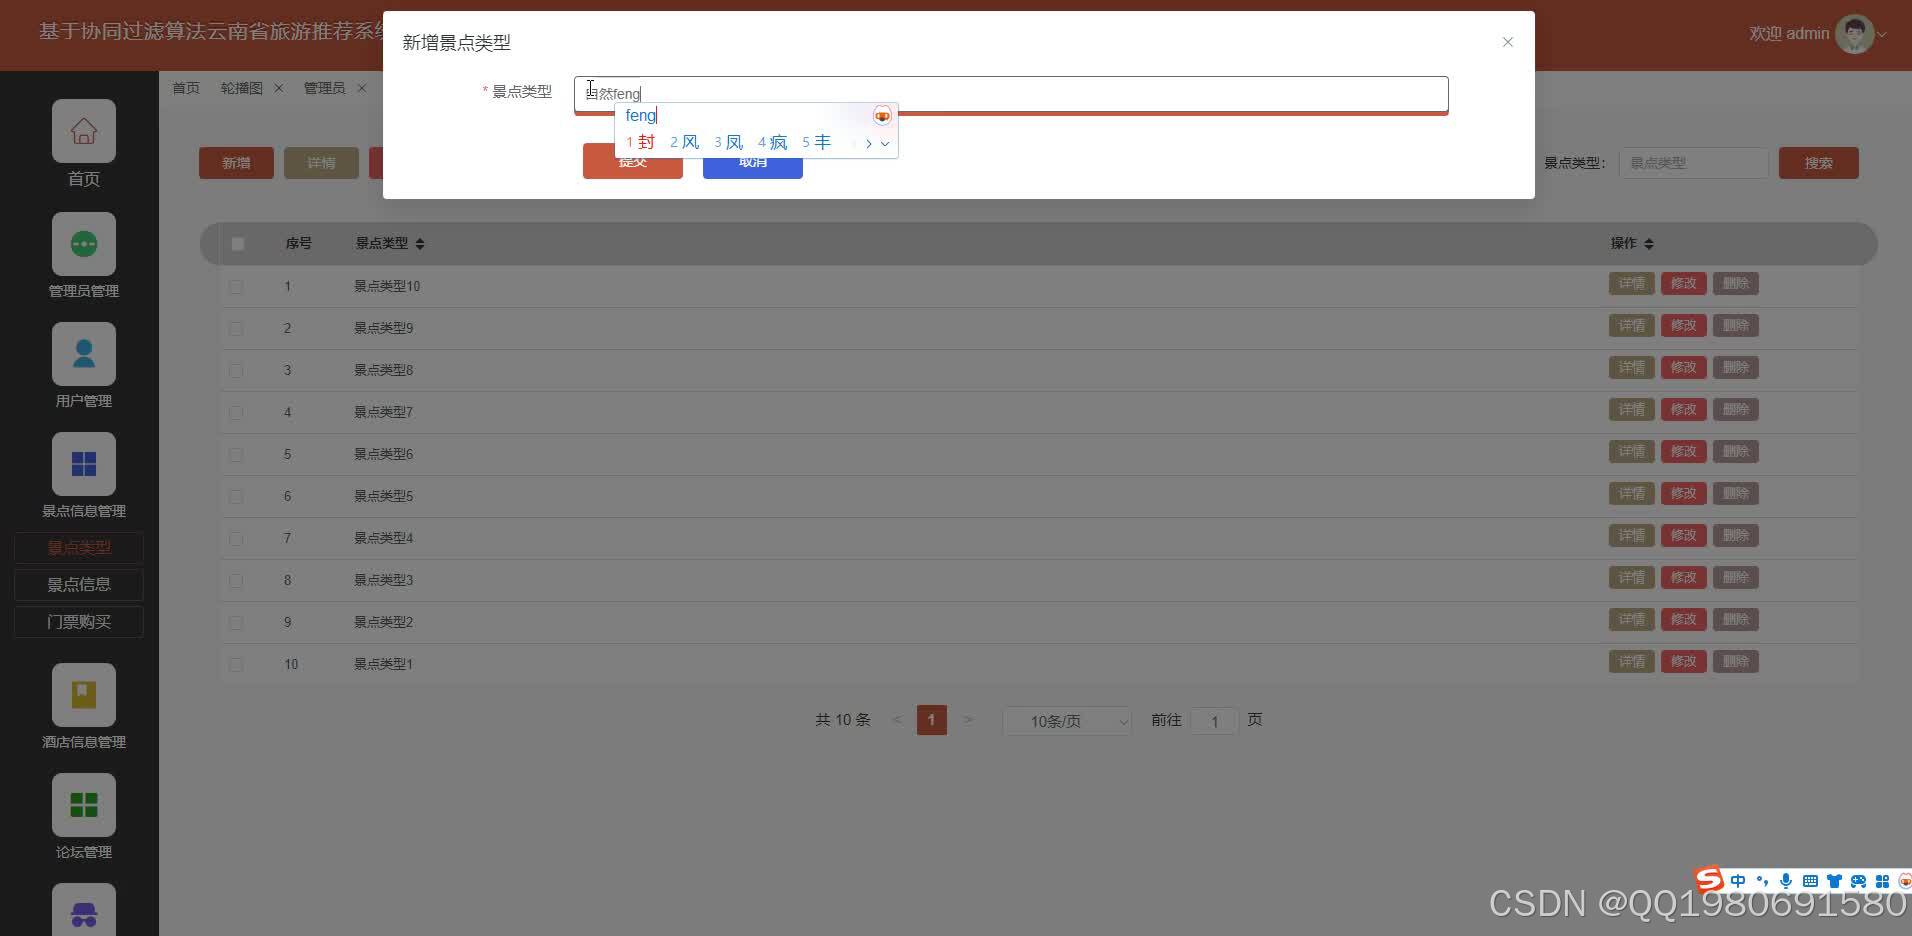Open the 10条/页 page size dropdown

pos(1067,721)
